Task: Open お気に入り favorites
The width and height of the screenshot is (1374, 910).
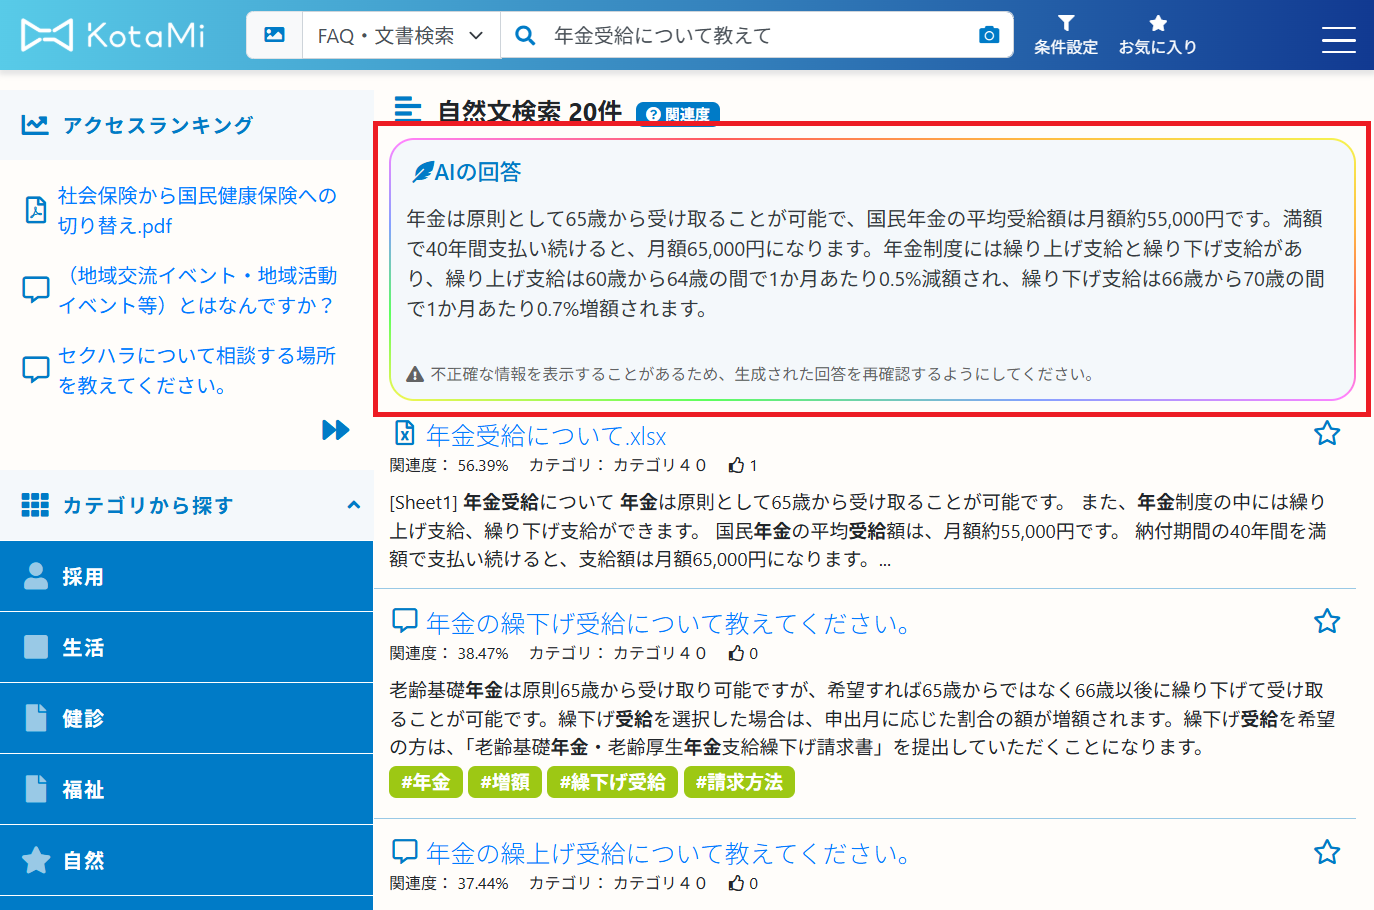Action: coord(1157,35)
